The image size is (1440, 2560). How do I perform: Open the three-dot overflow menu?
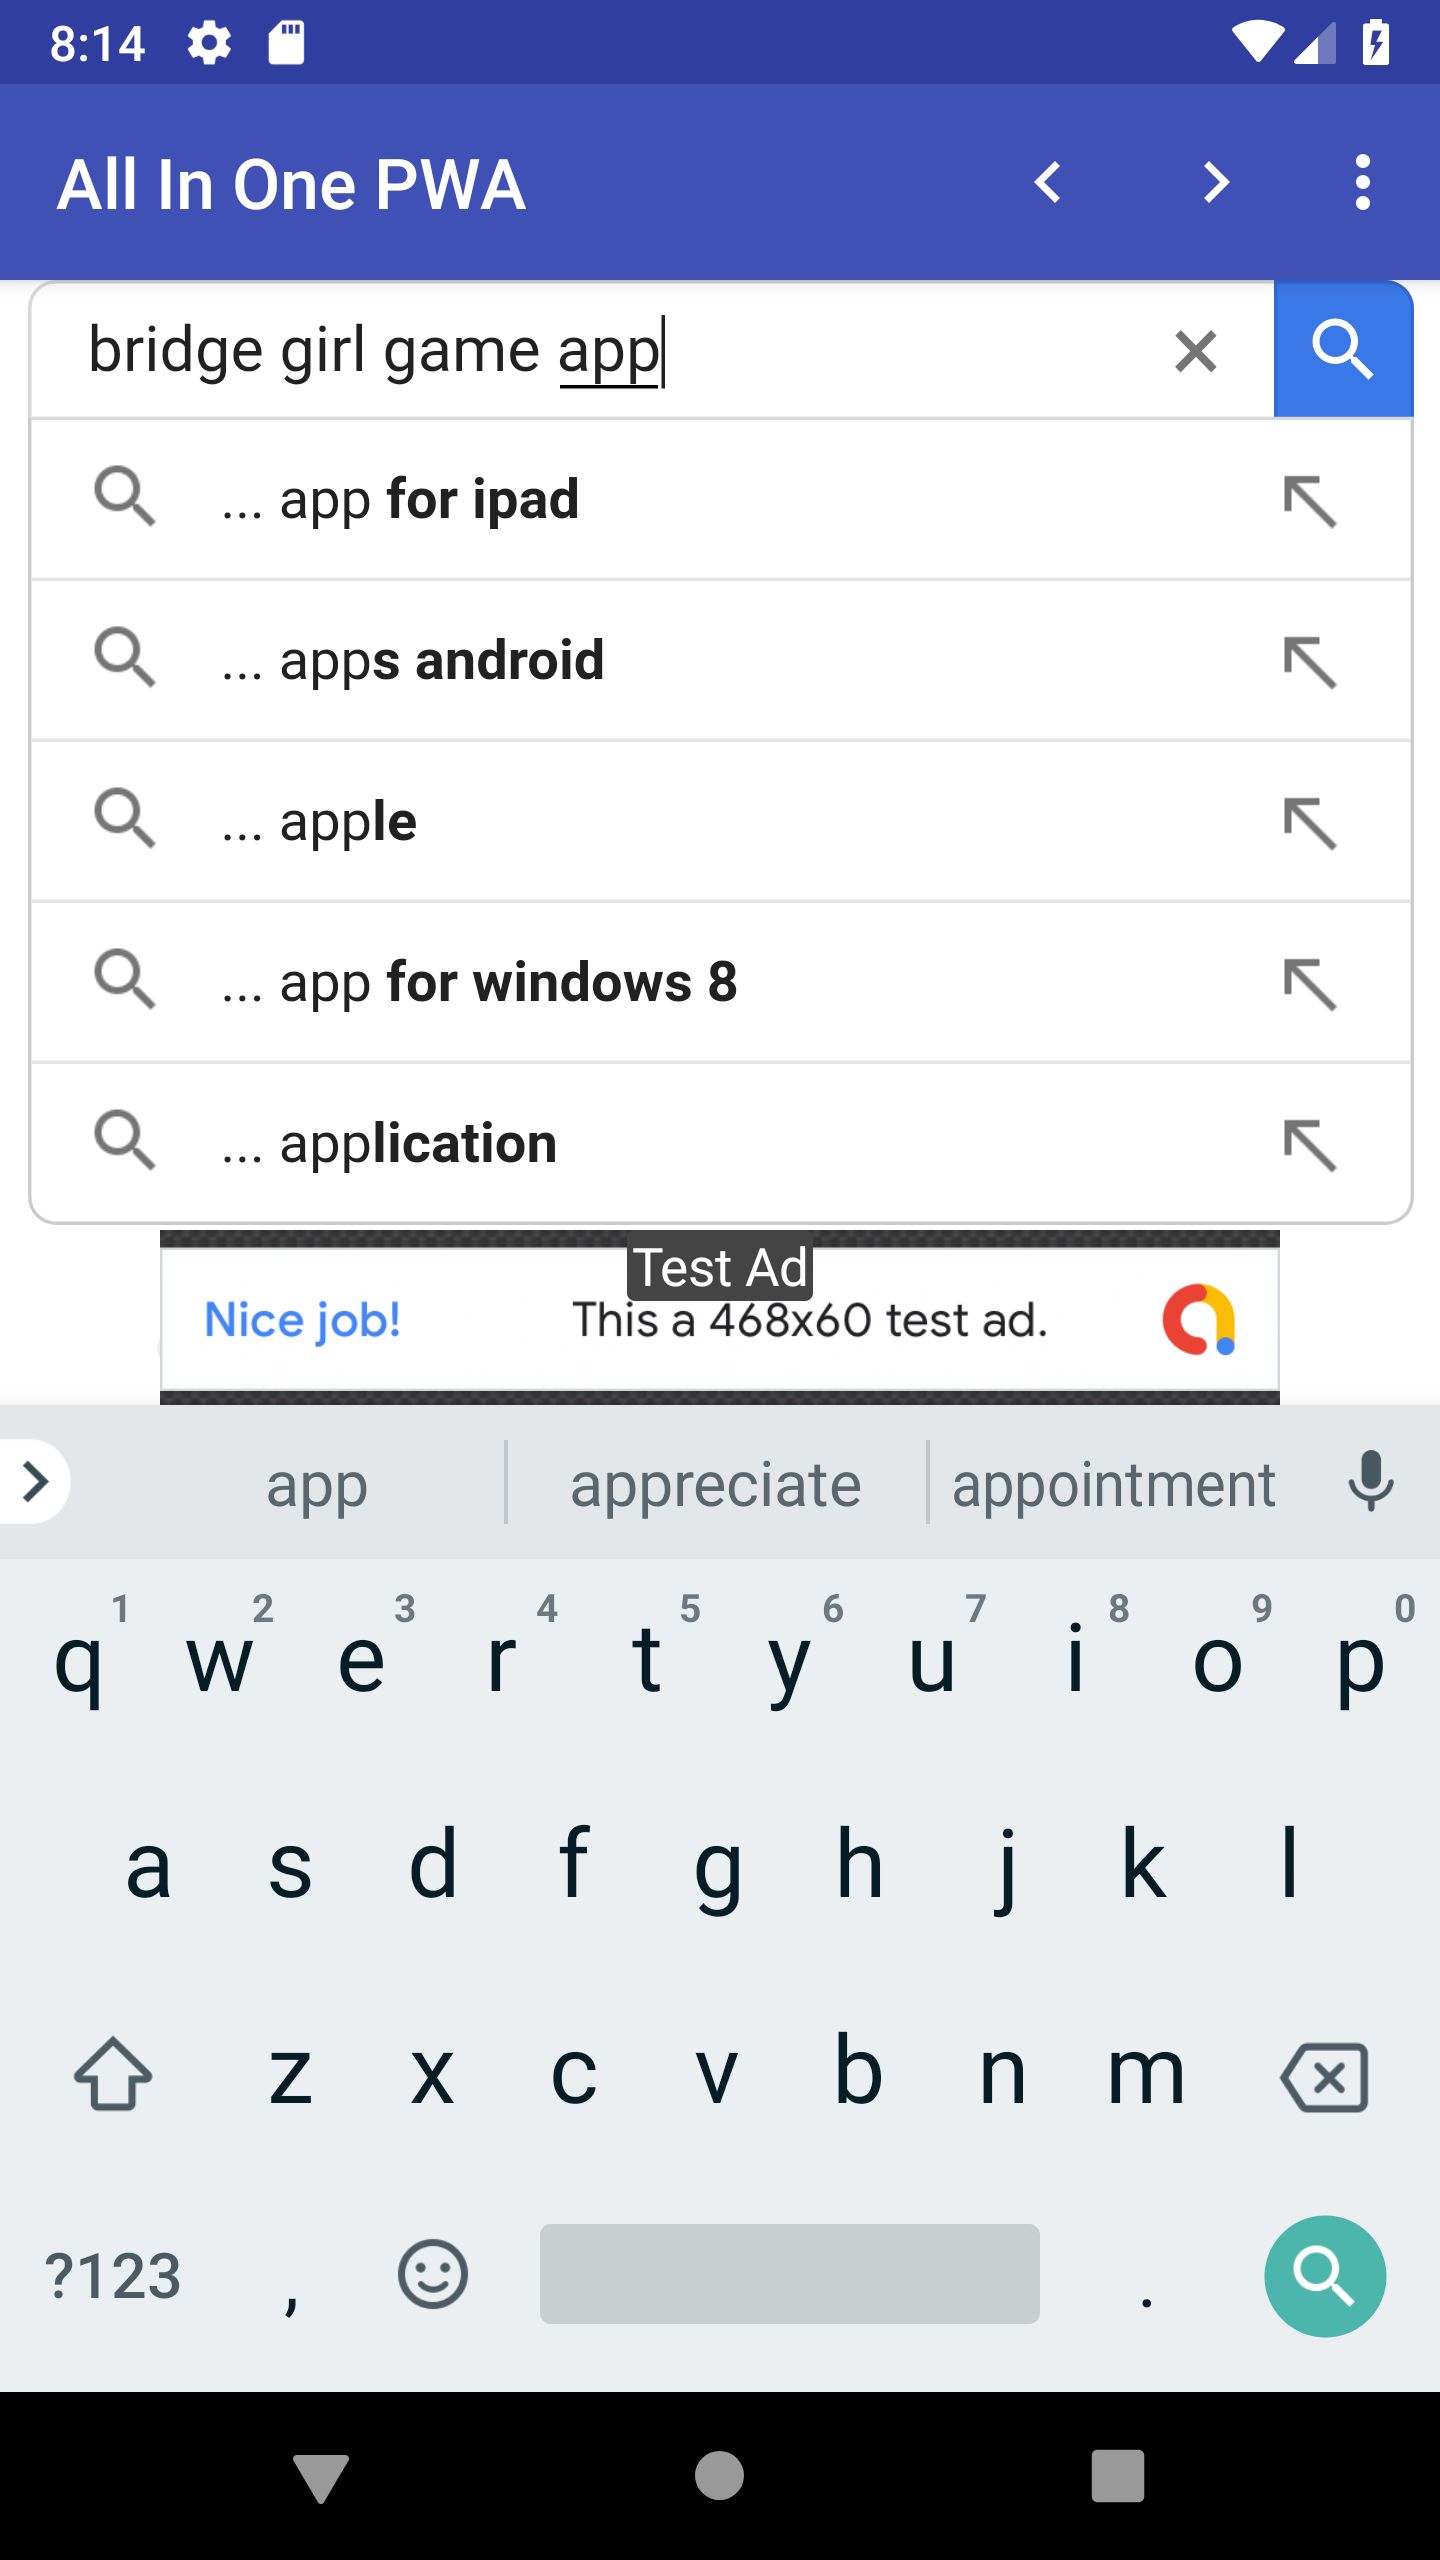point(1362,183)
